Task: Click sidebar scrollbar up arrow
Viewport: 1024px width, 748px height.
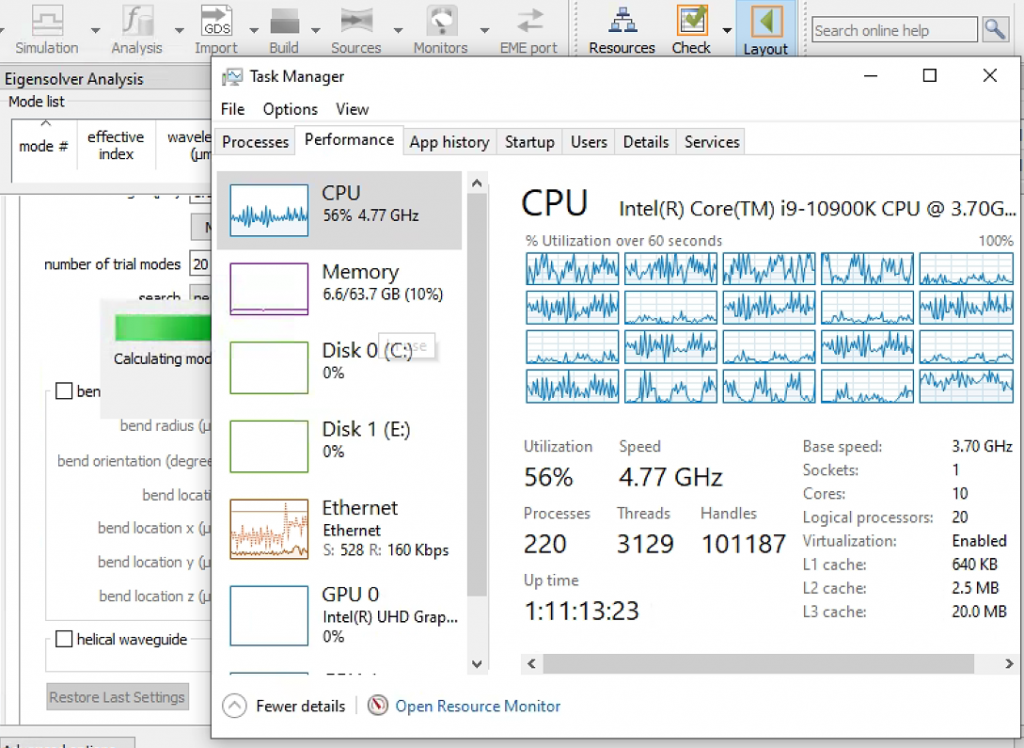Action: (477, 184)
